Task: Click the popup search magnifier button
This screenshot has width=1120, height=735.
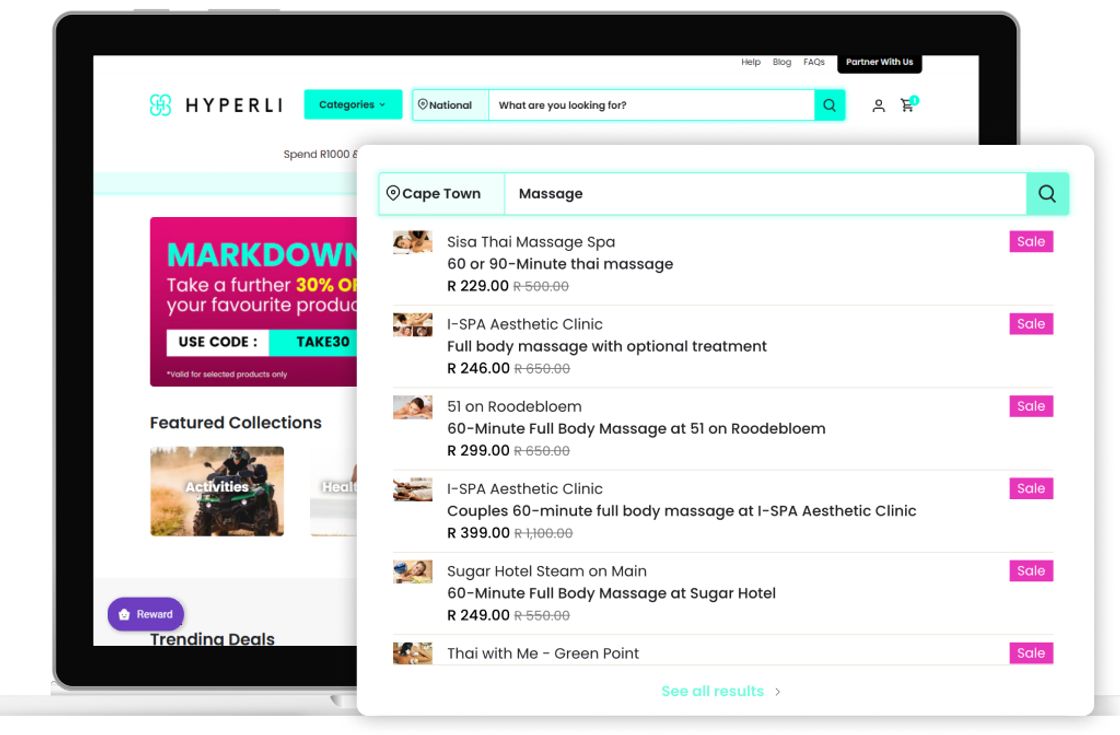Action: pos(1047,194)
